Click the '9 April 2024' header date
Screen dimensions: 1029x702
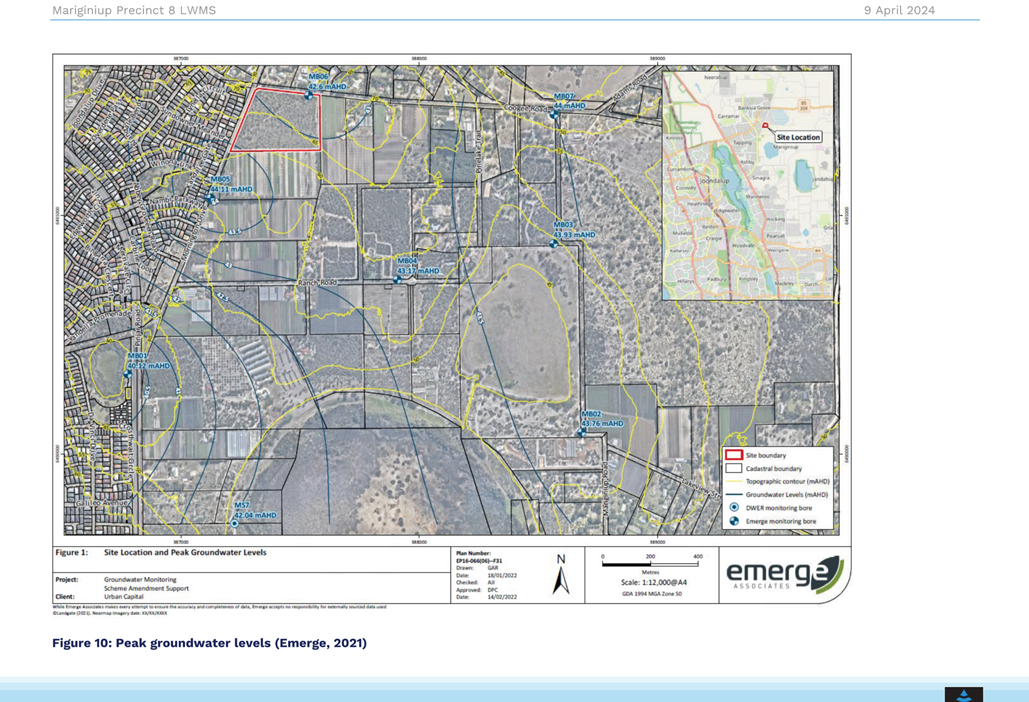point(899,10)
